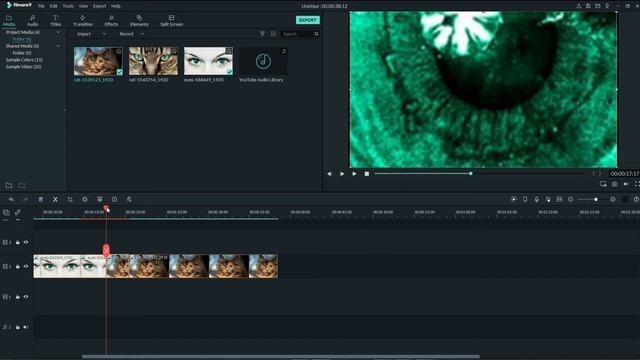
Task: Hide the third video track
Action: (x=26, y=297)
